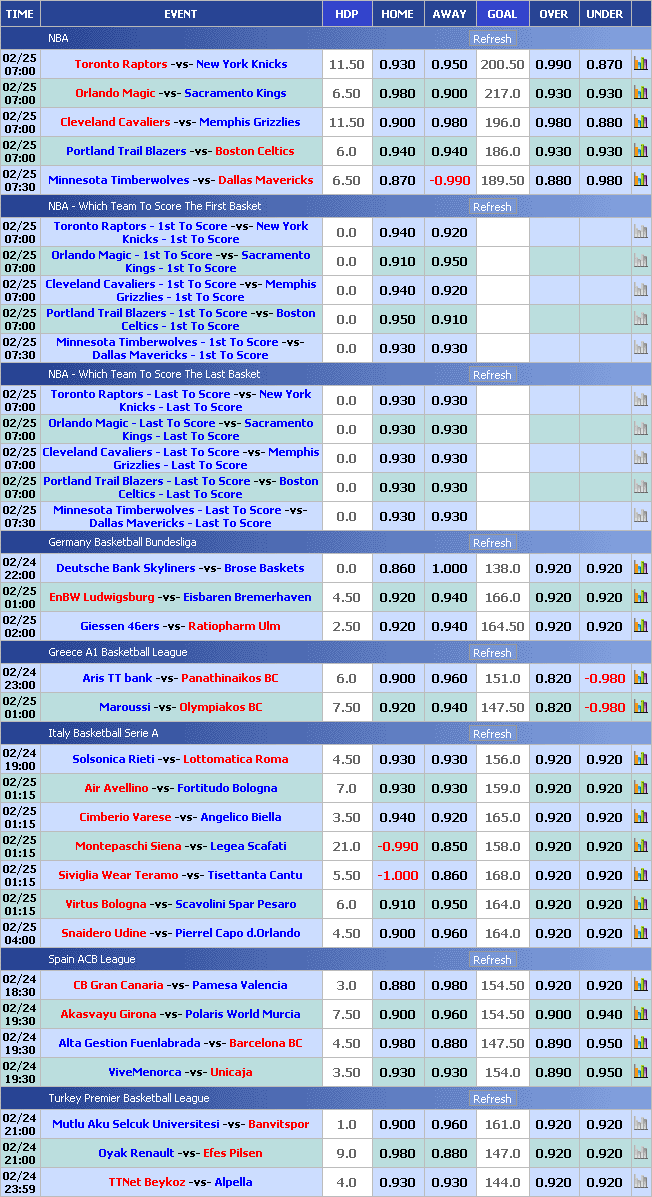Pick under odds -0.980 for Maroussi vs Olympiakos BC

coord(604,707)
